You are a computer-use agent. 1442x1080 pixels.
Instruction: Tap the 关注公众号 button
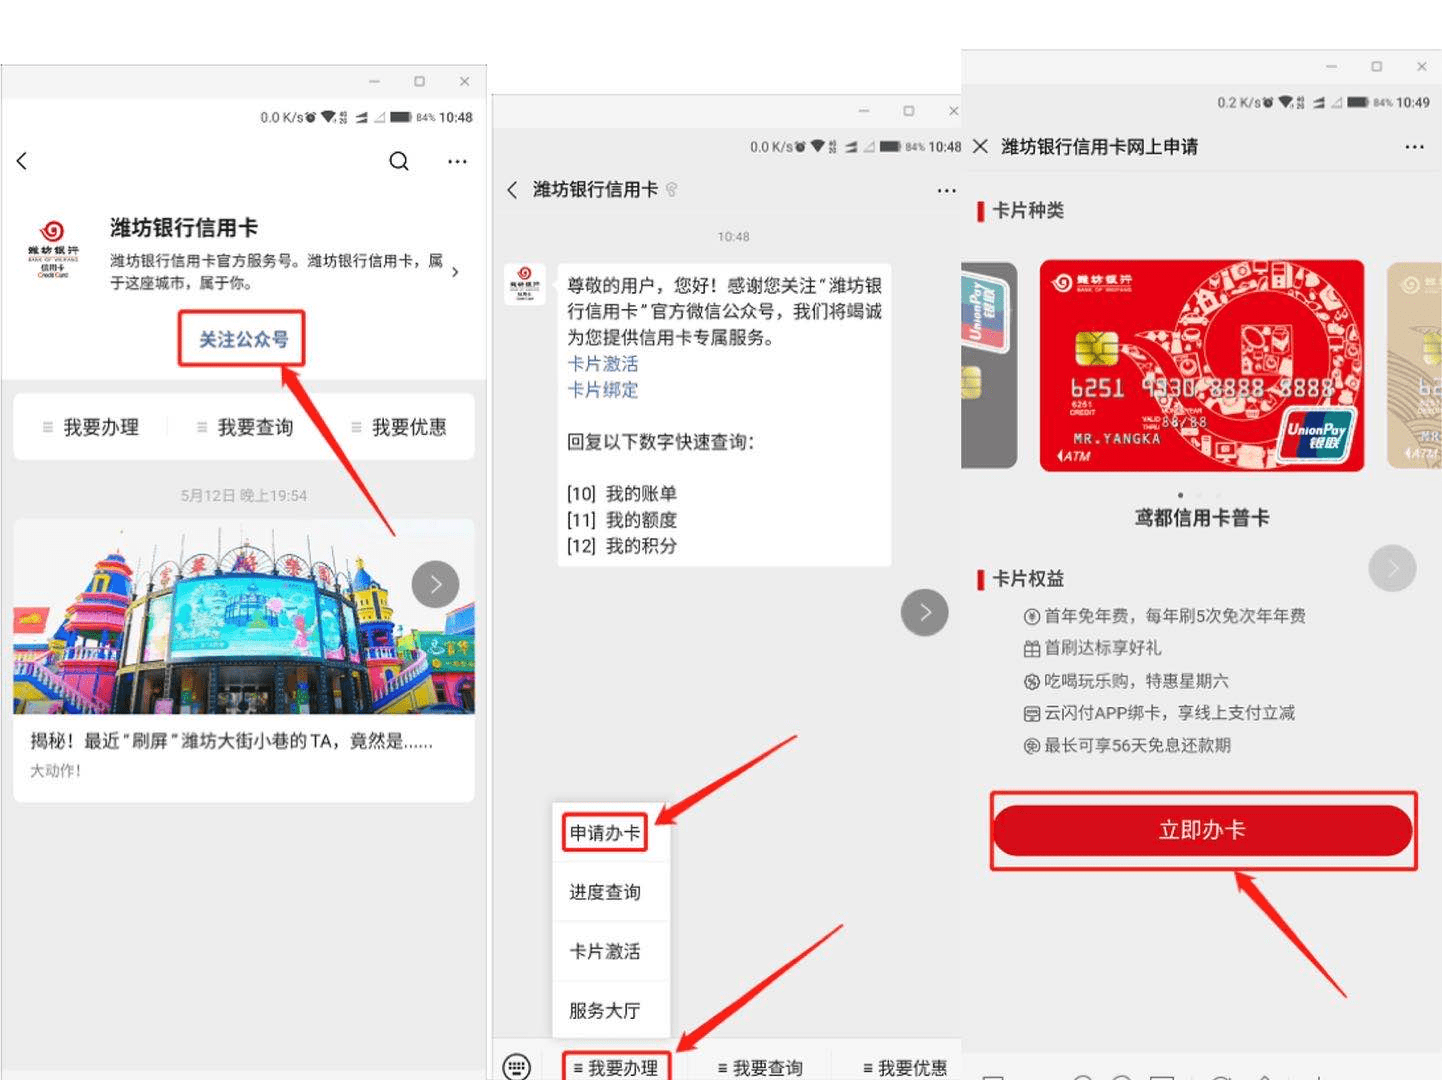click(x=241, y=339)
